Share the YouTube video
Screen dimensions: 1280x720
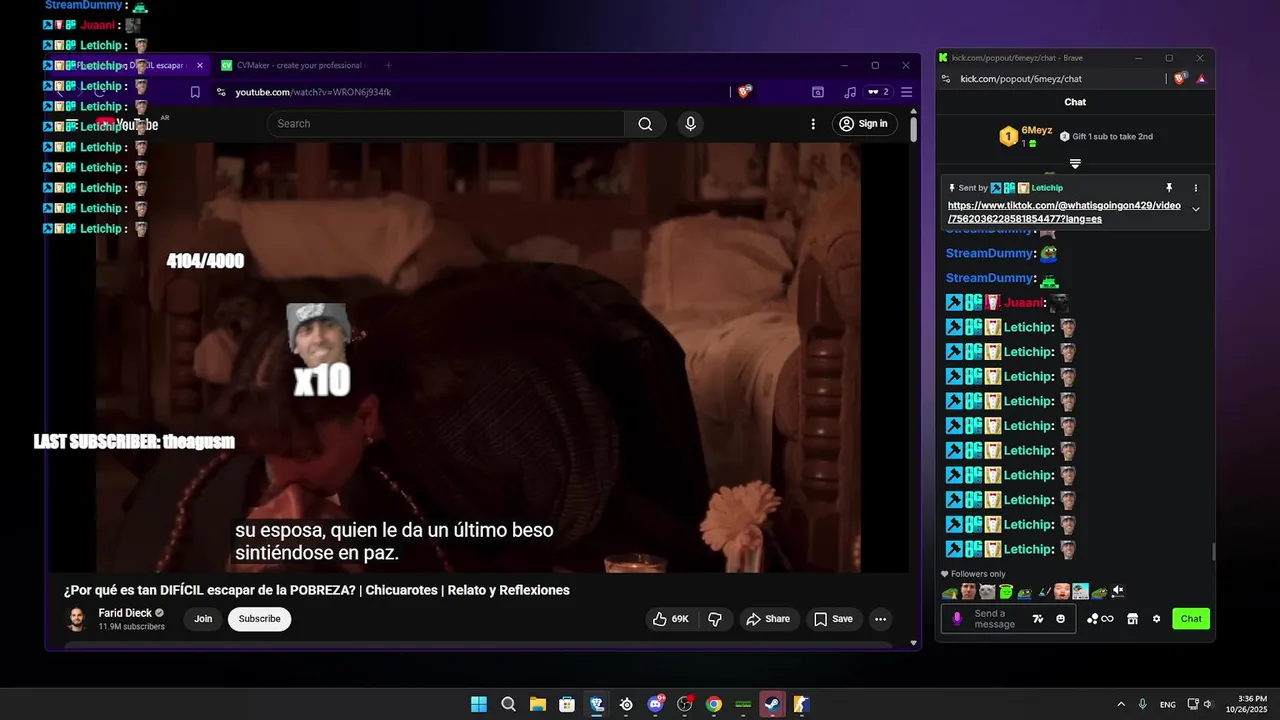[768, 619]
